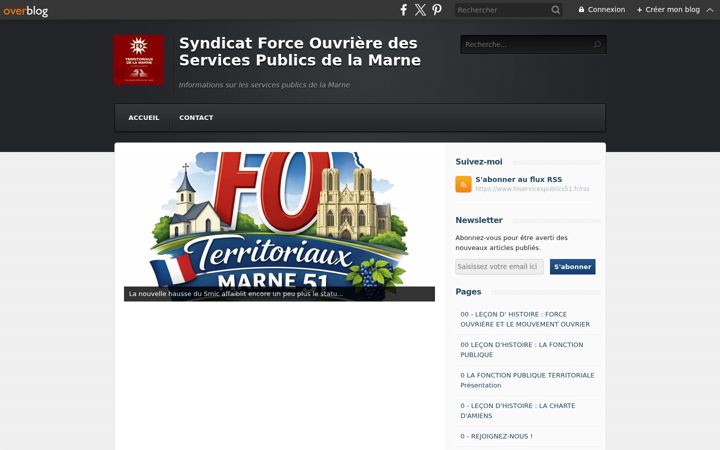Open the CONTACT menu item
This screenshot has height=450, width=720.
pos(196,118)
